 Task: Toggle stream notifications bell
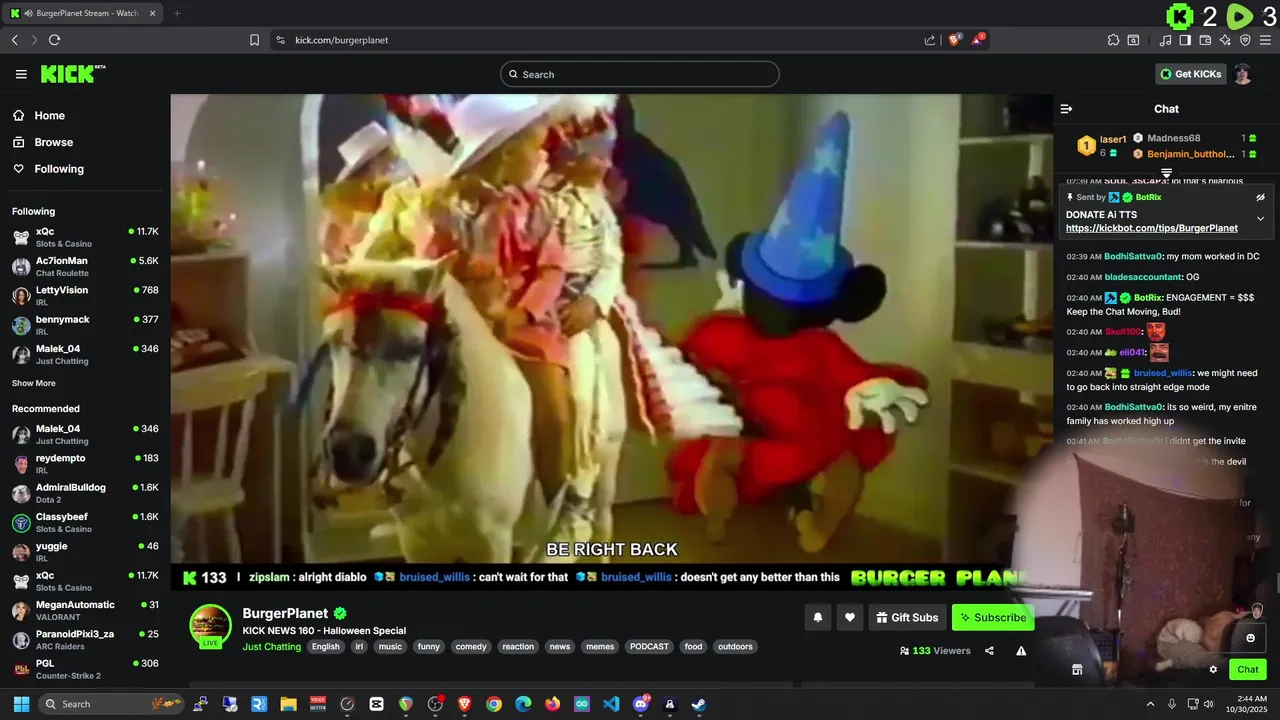[817, 618]
